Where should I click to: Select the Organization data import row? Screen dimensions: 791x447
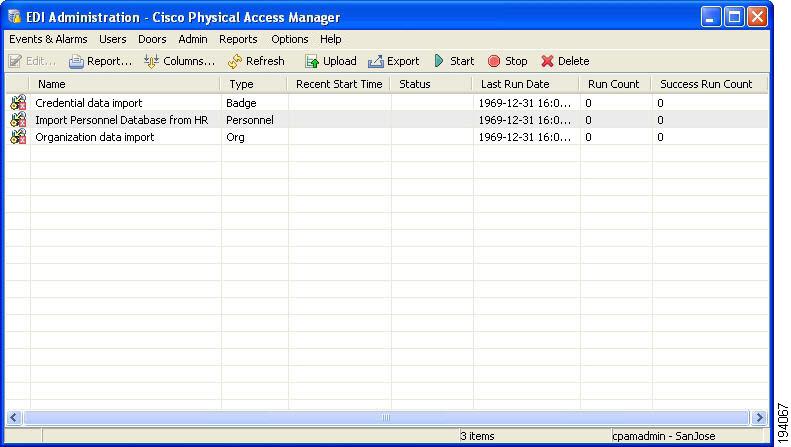coord(387,137)
